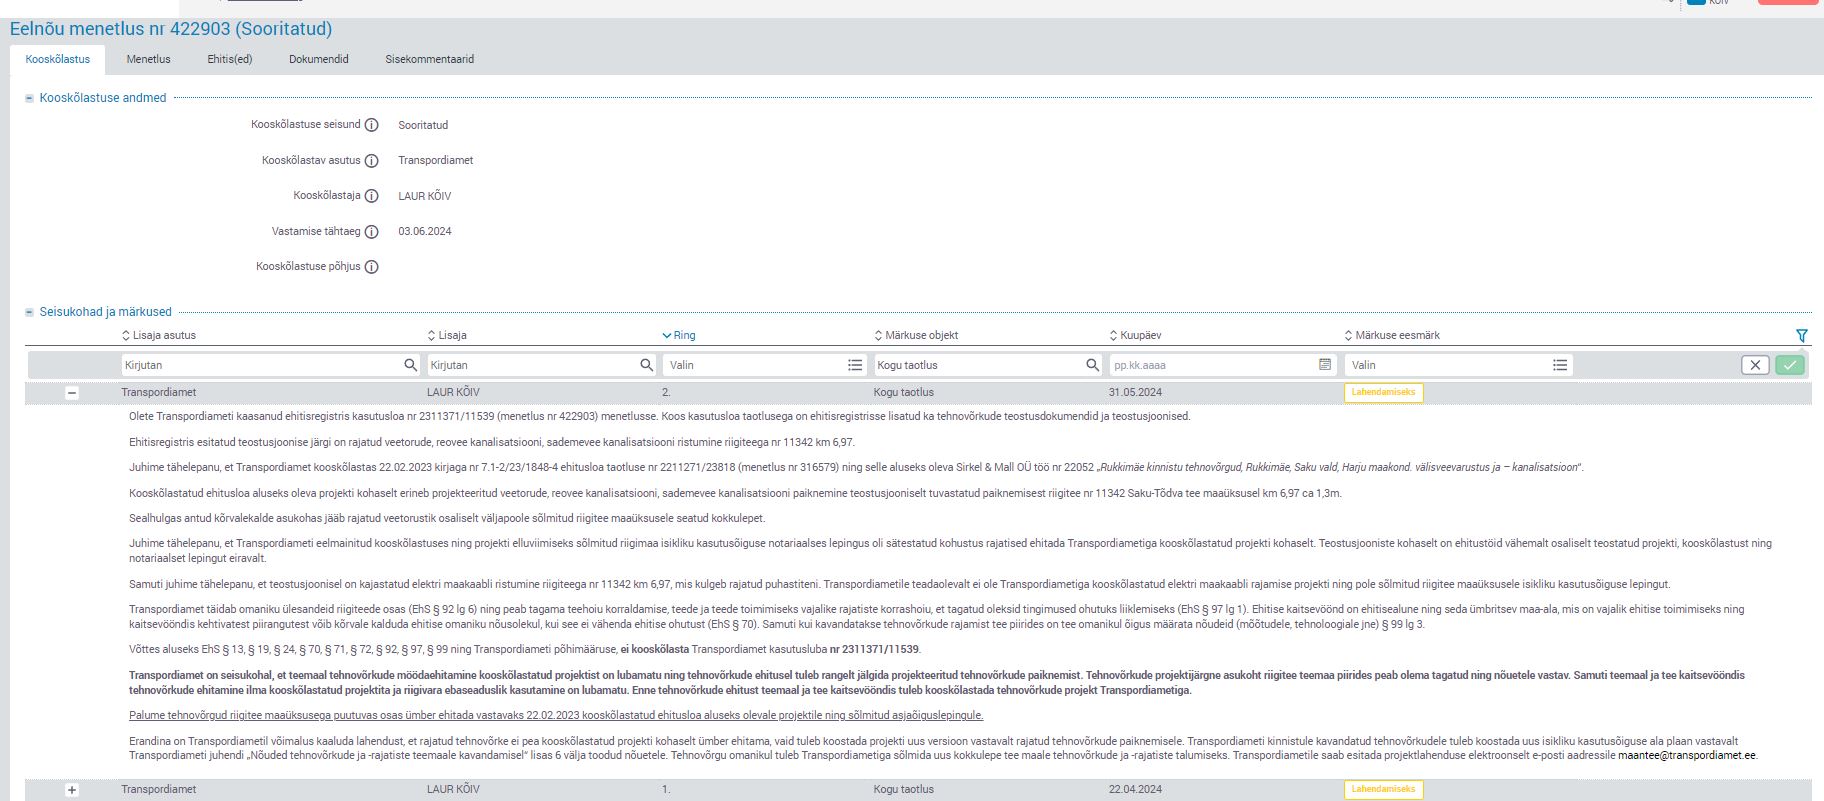The image size is (1824, 801).
Task: Open the maantee@transpordiamet.ee email link
Action: pos(1686,756)
